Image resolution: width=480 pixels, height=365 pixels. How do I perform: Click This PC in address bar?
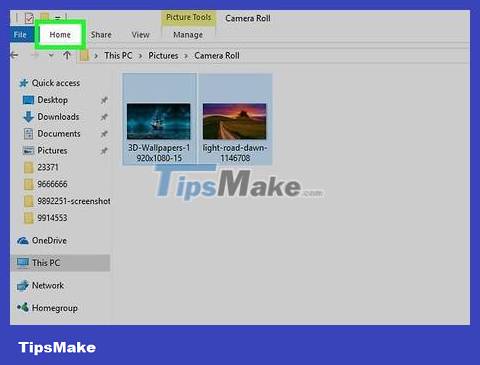(118, 55)
